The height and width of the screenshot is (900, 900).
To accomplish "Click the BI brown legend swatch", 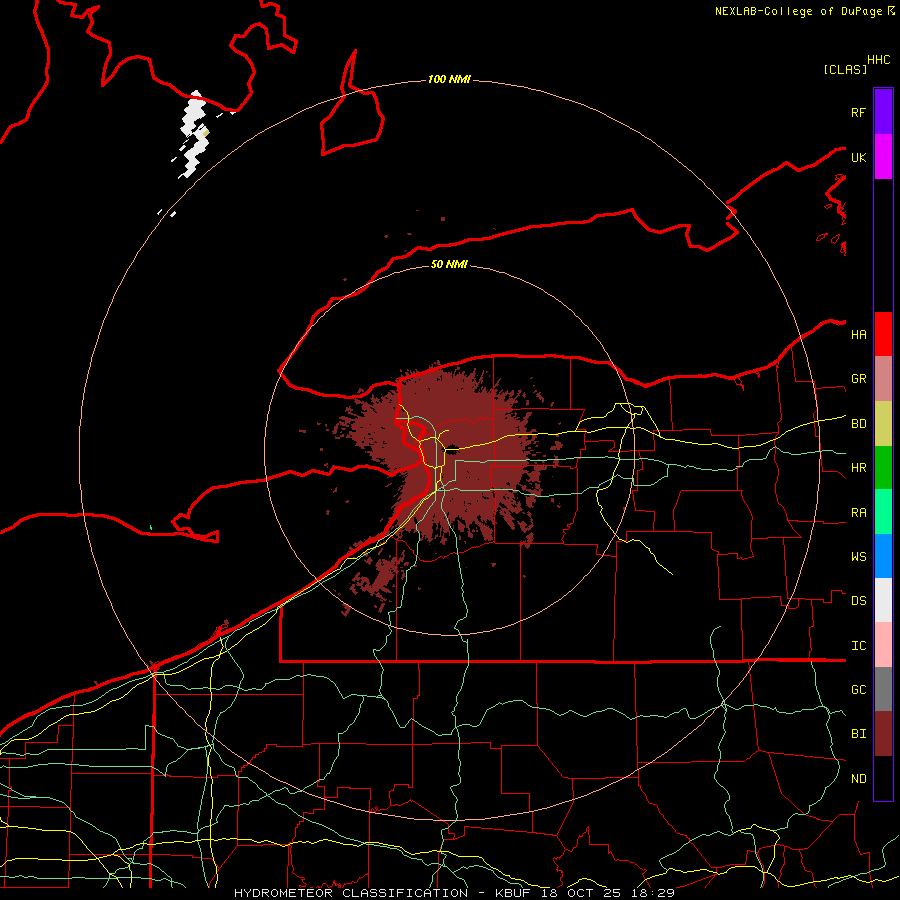I will point(883,734).
